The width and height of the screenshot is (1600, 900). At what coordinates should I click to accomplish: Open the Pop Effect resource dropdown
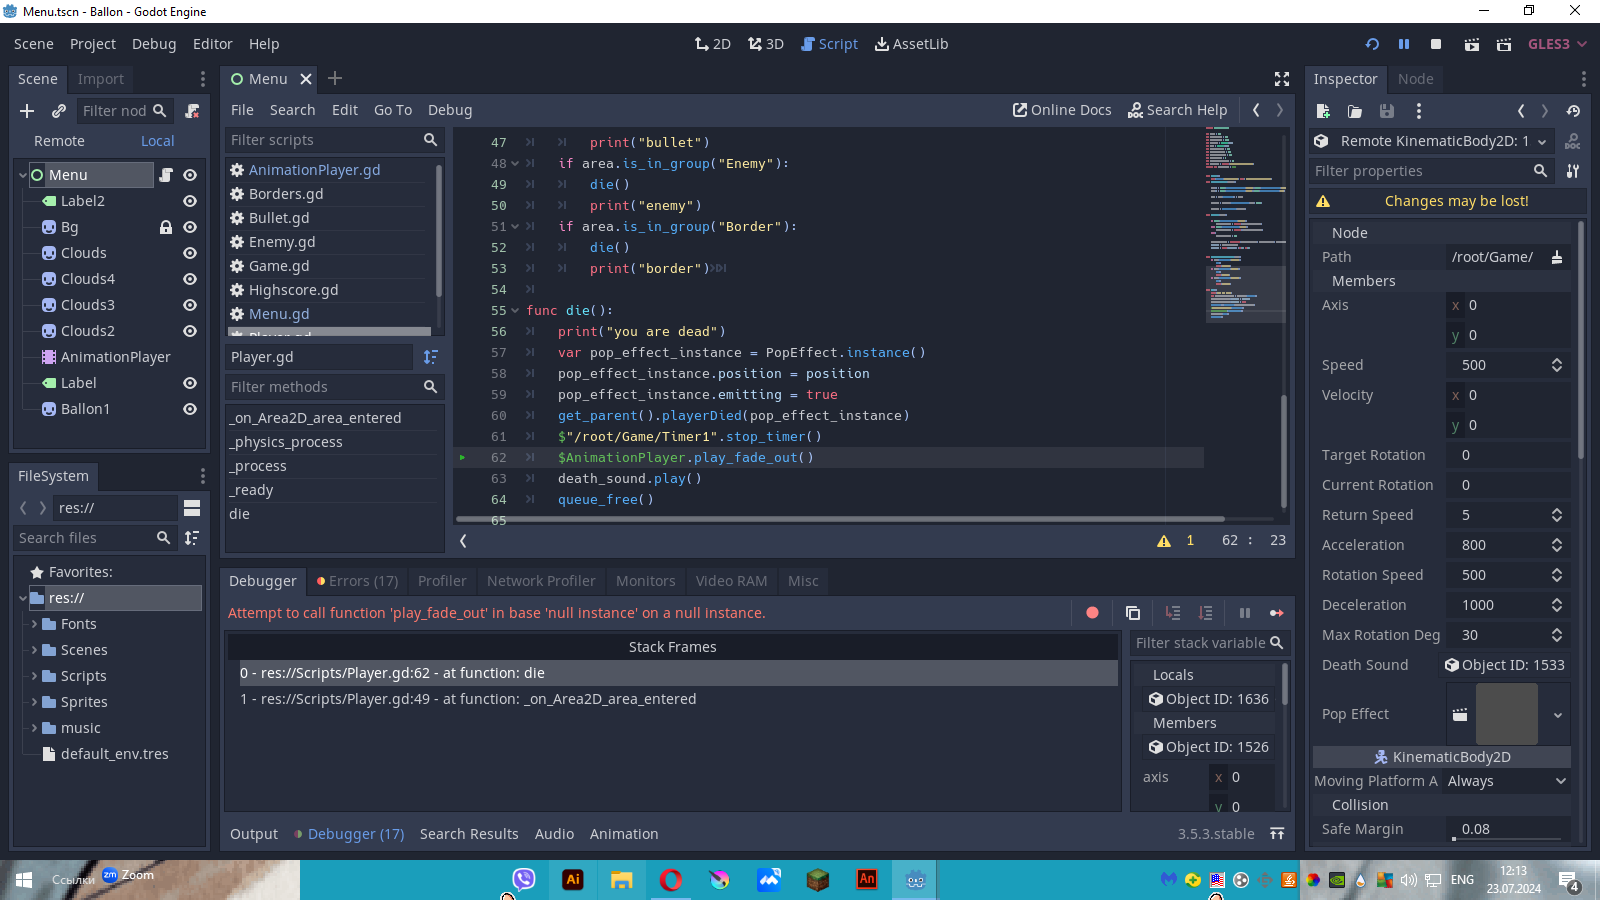(1557, 715)
